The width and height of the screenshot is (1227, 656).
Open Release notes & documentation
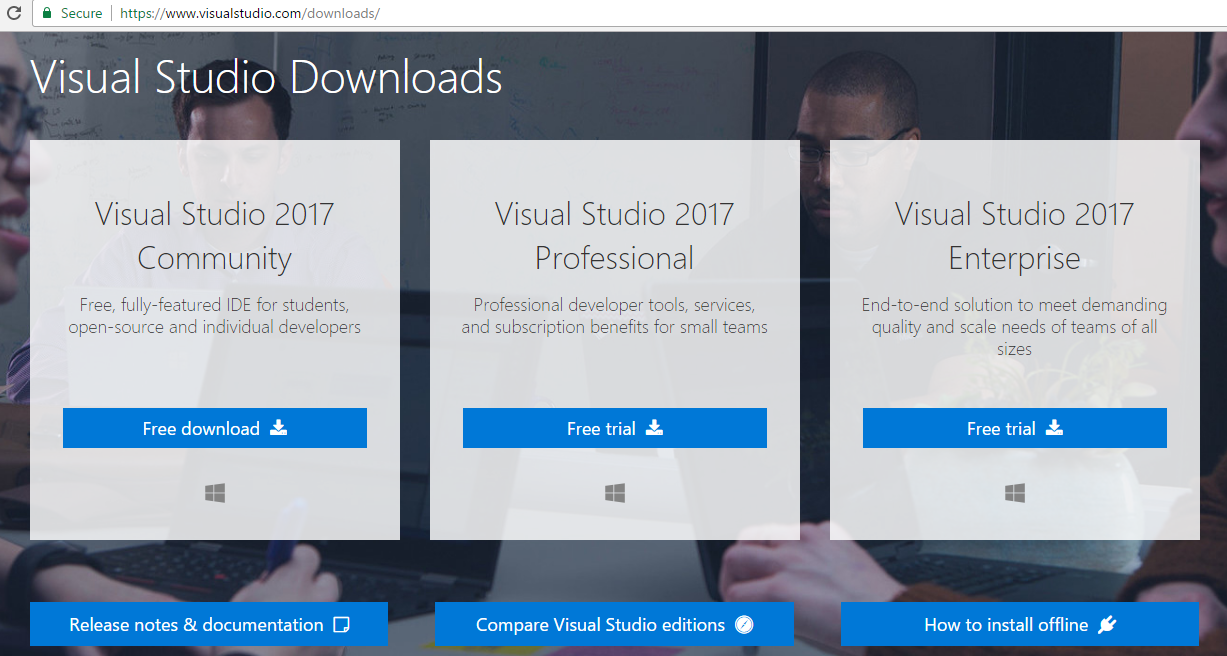pyautogui.click(x=209, y=624)
